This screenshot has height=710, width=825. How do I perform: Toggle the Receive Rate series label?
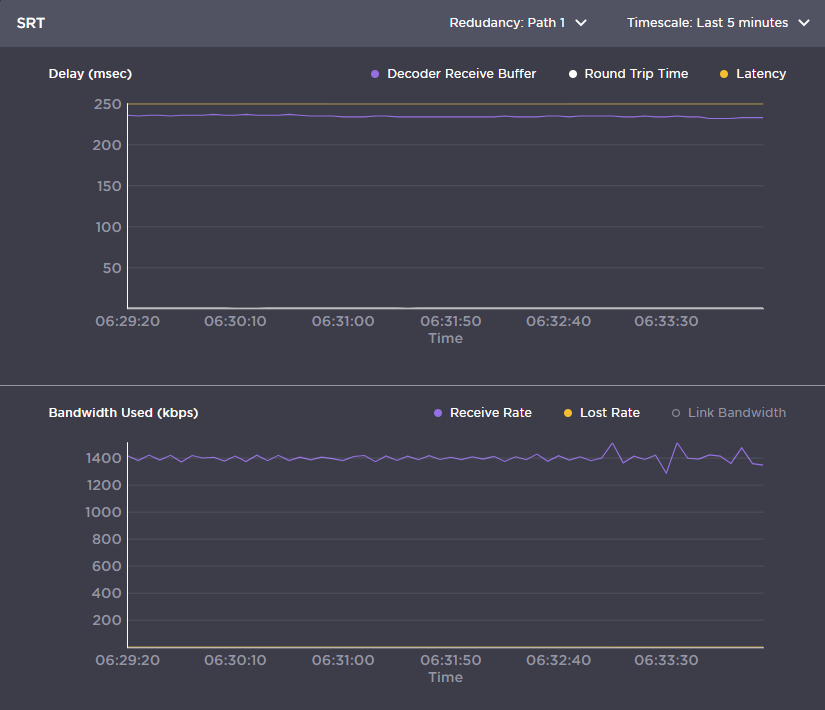tap(490, 413)
